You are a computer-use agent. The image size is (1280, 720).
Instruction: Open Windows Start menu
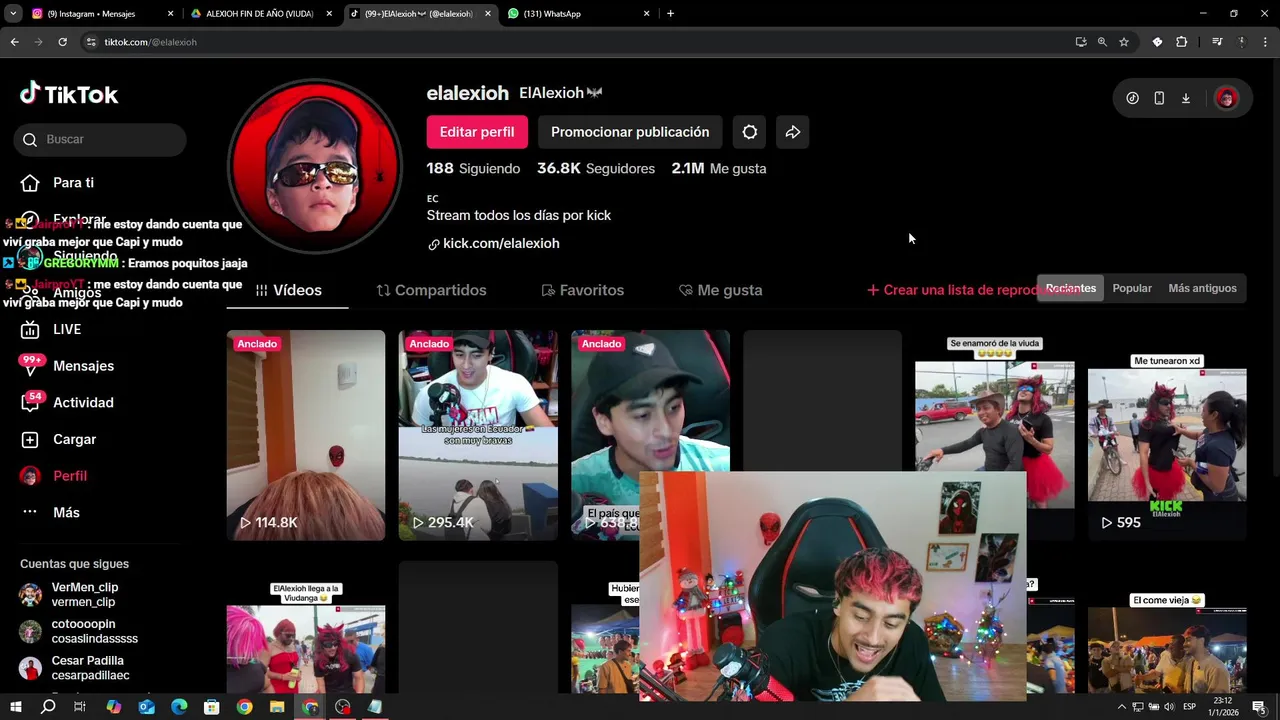coord(15,707)
